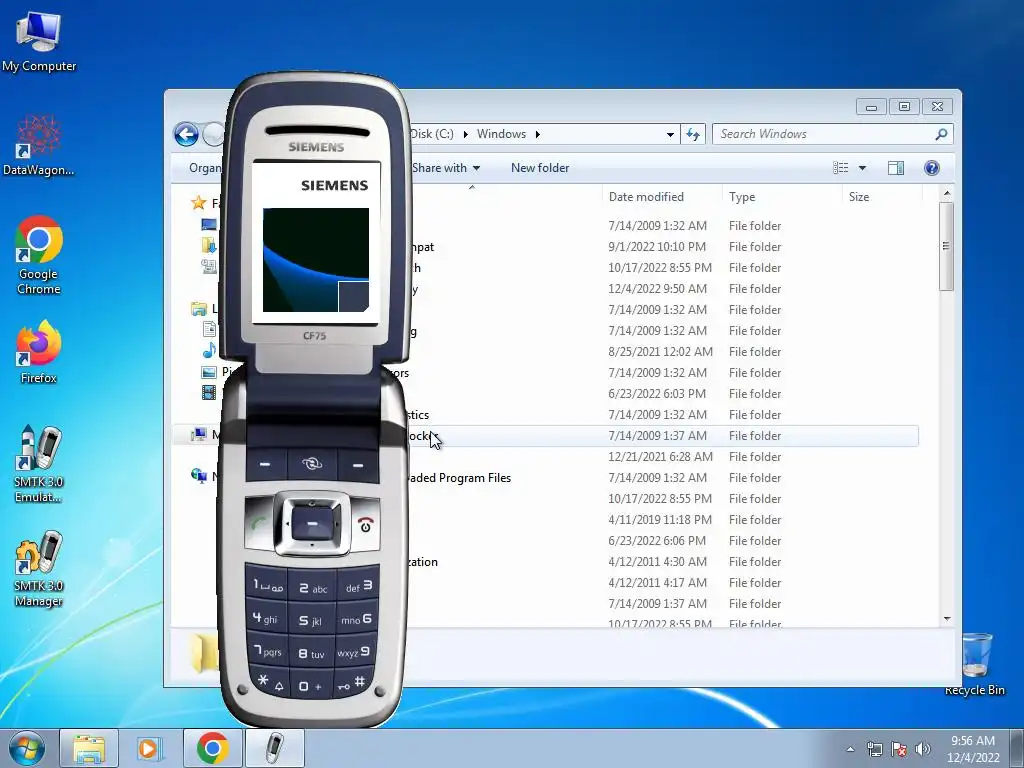
Task: Open the address bar history dropdown
Action: 670,135
